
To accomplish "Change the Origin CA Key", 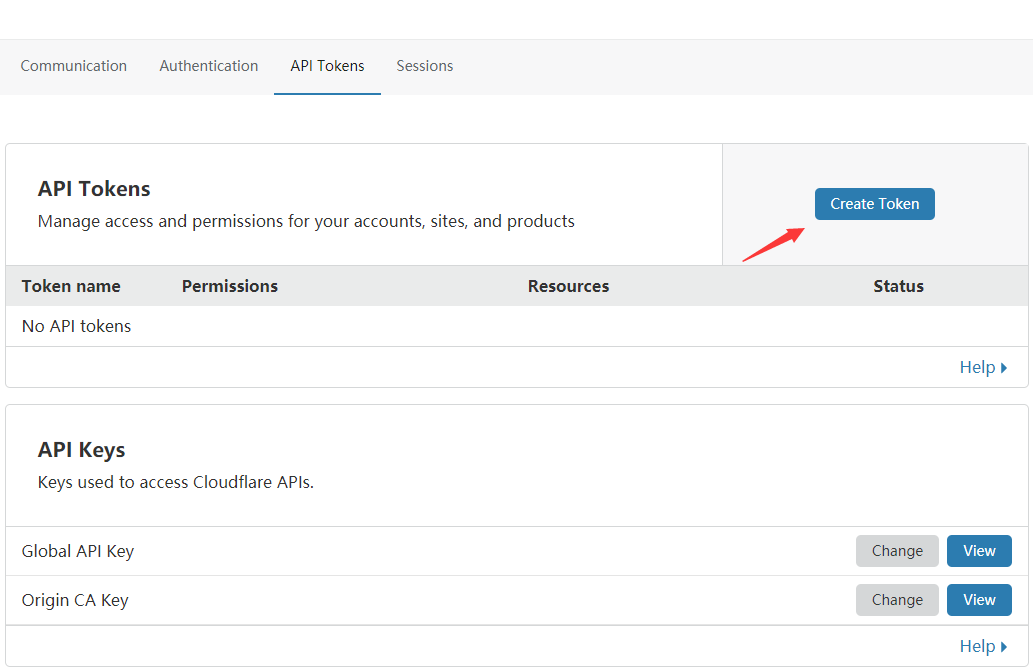I will click(x=897, y=600).
